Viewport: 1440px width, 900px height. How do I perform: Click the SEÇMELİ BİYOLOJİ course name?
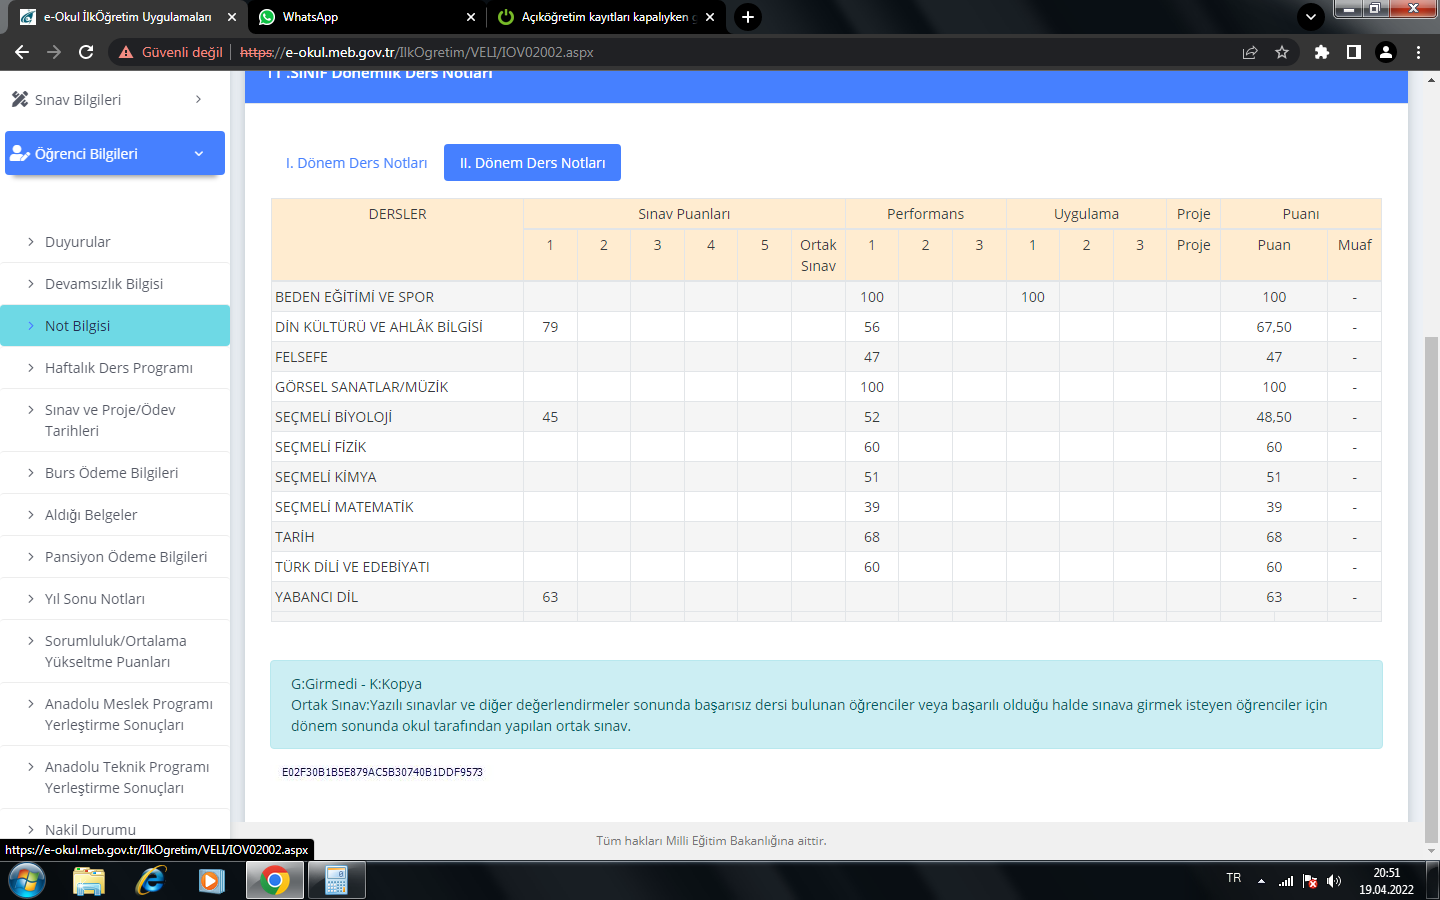(x=333, y=417)
